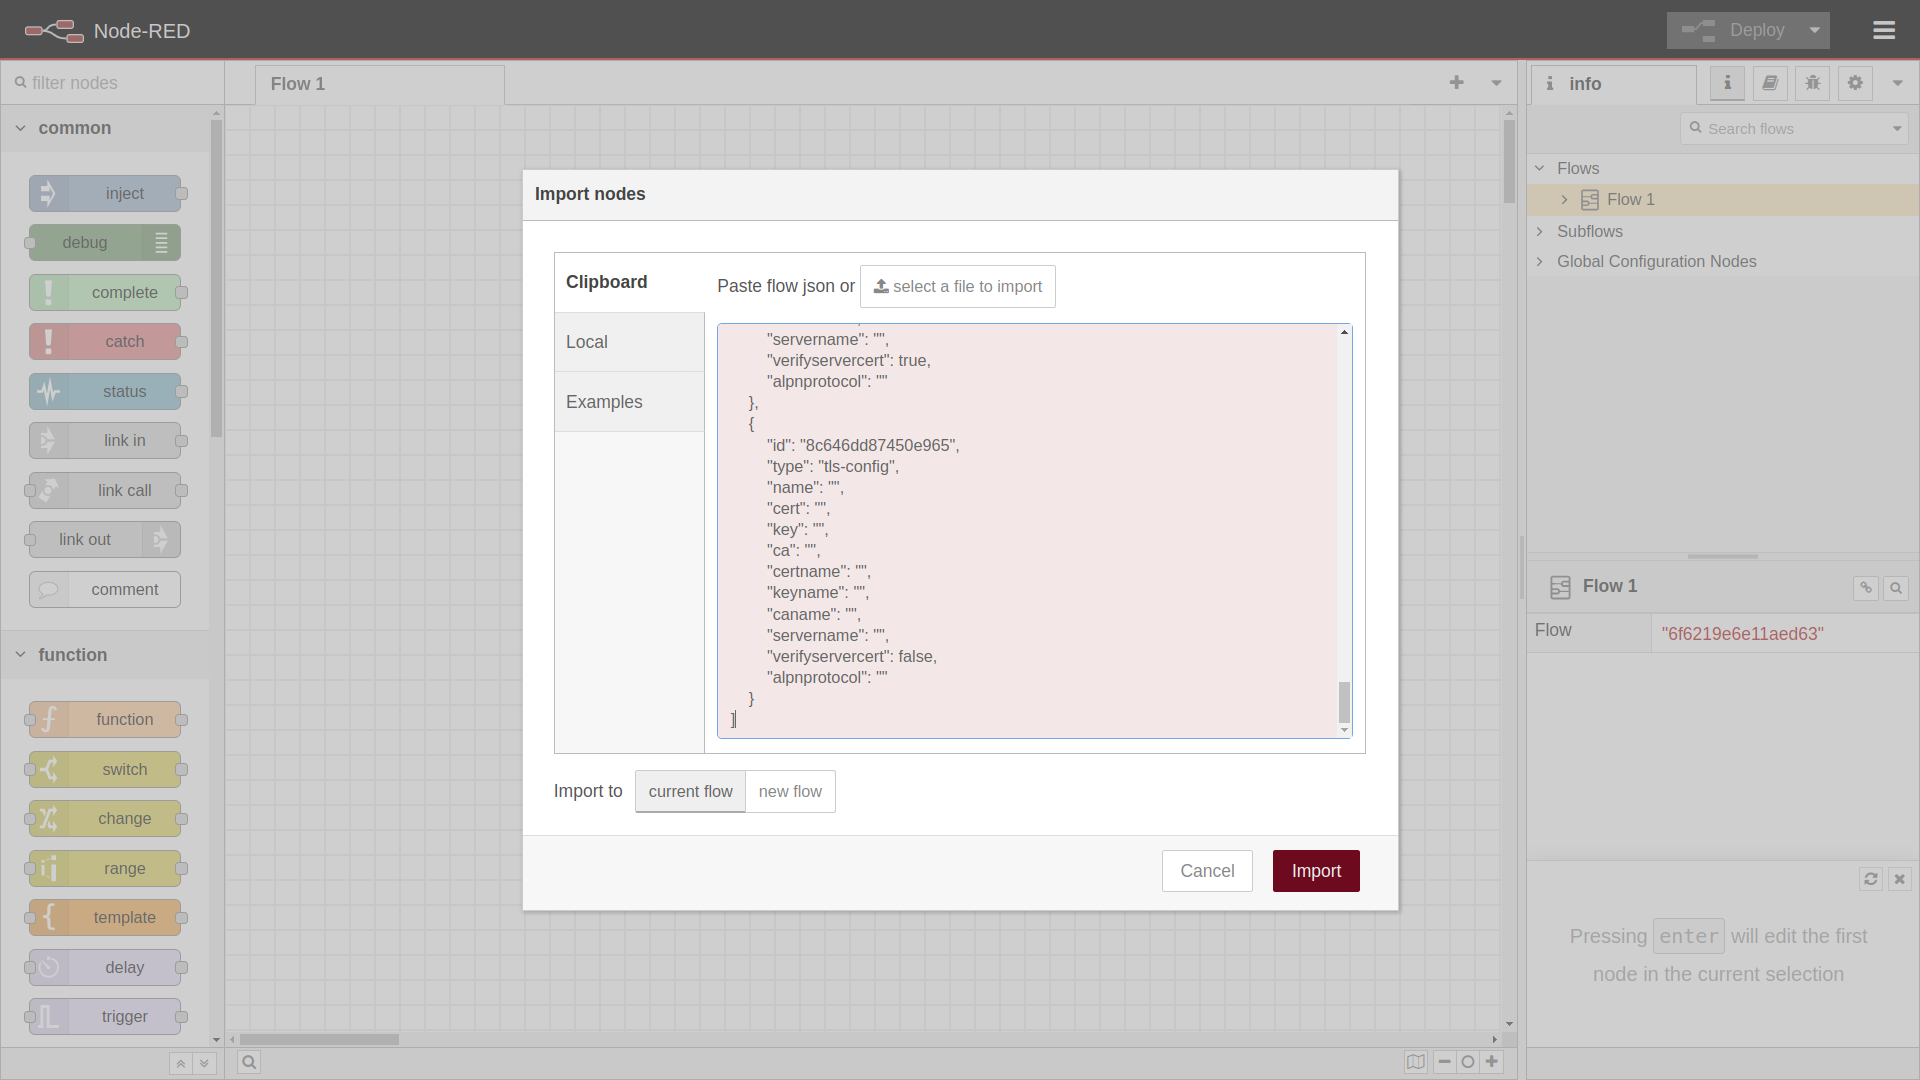Select the Examples tab in Import dialog
Screen dimensions: 1920x1080
(x=629, y=402)
